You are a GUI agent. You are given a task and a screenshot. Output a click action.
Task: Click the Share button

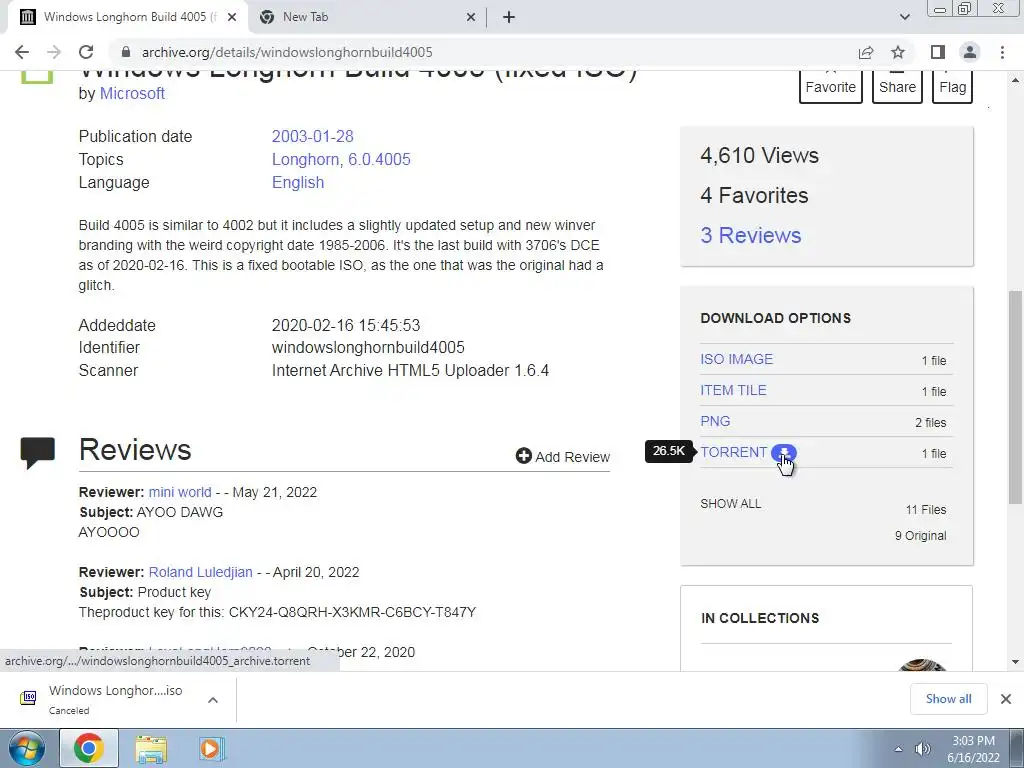(897, 87)
